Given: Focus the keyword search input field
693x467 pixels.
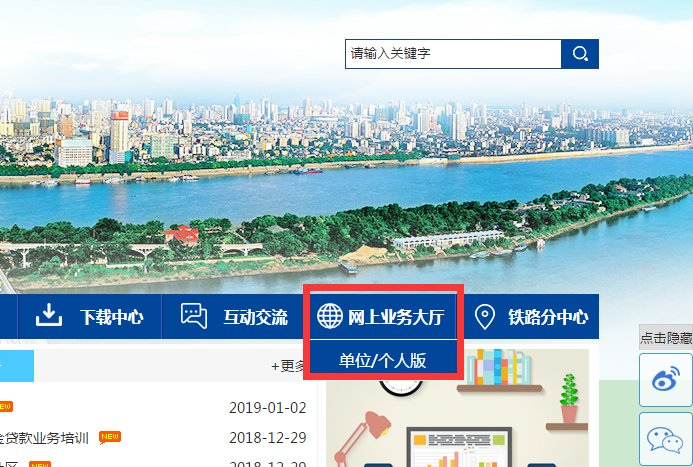Looking at the screenshot, I should (453, 54).
